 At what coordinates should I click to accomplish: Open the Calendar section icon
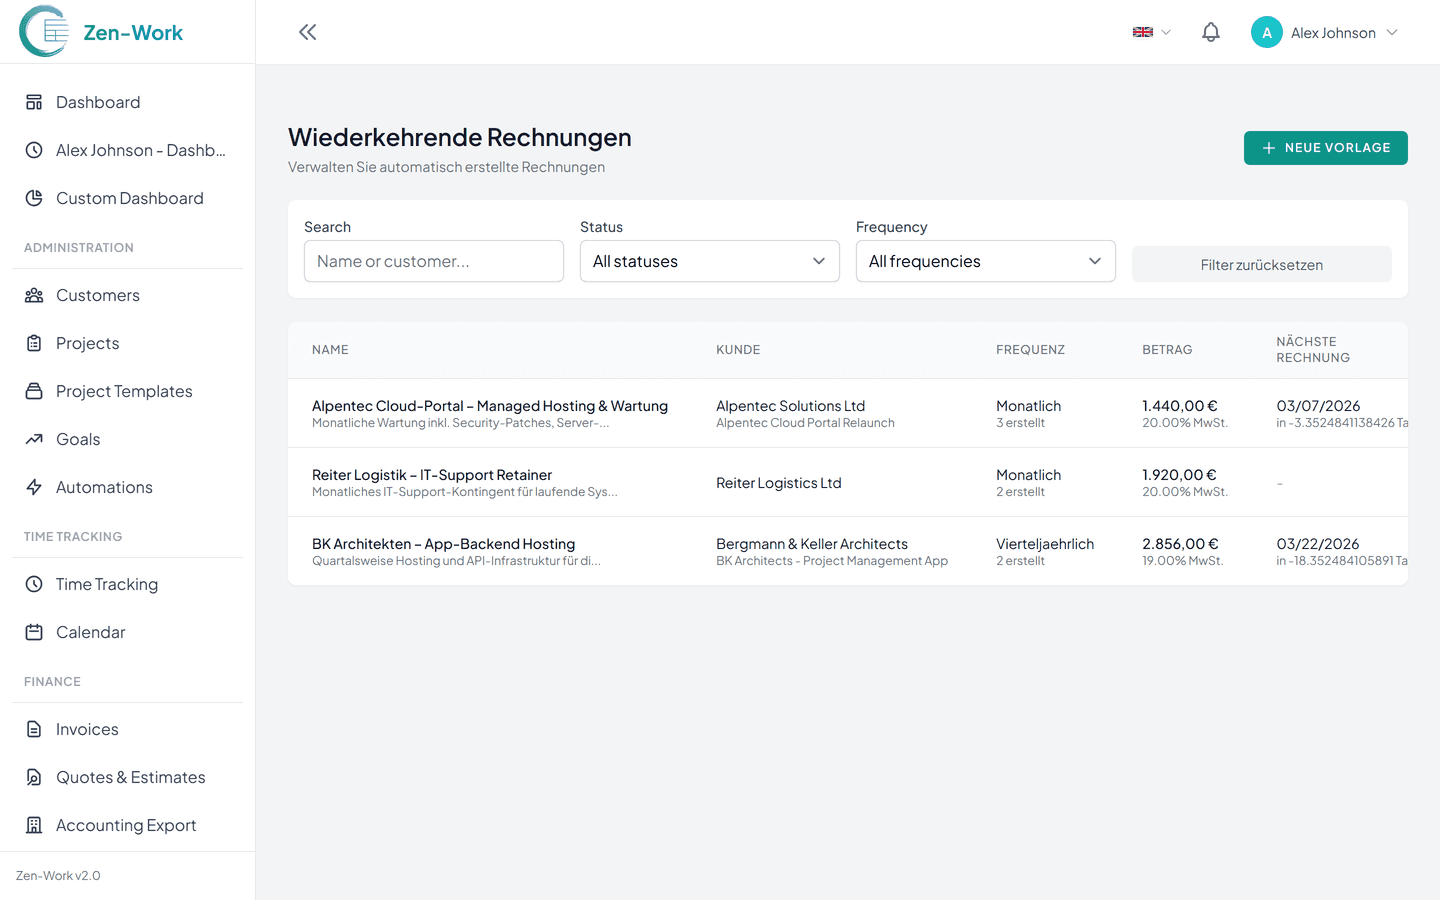pyautogui.click(x=33, y=632)
